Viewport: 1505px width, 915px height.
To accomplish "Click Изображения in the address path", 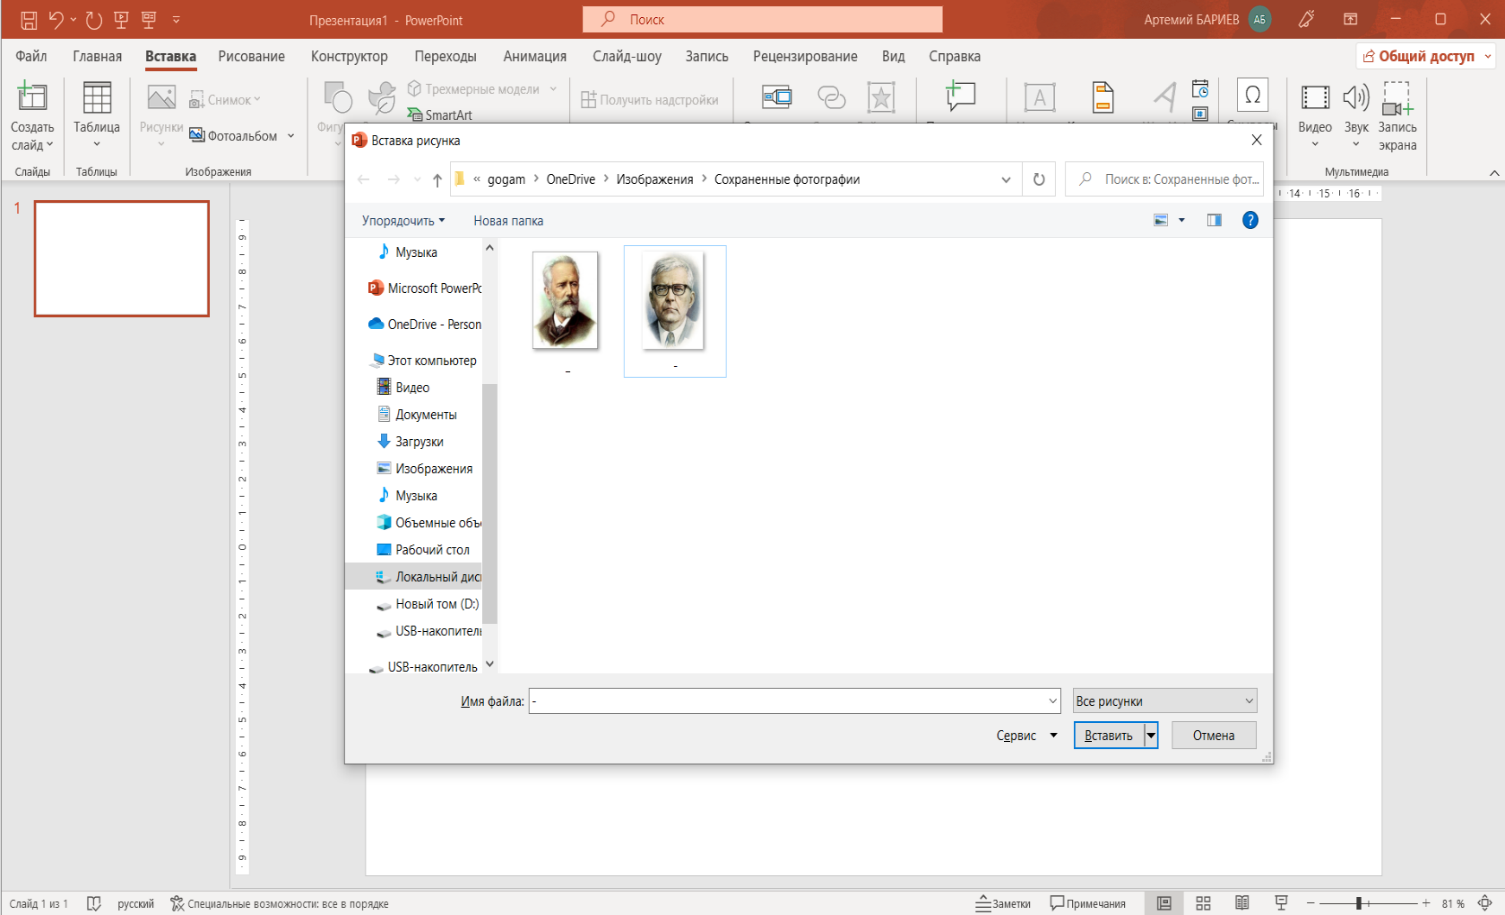I will 654,180.
